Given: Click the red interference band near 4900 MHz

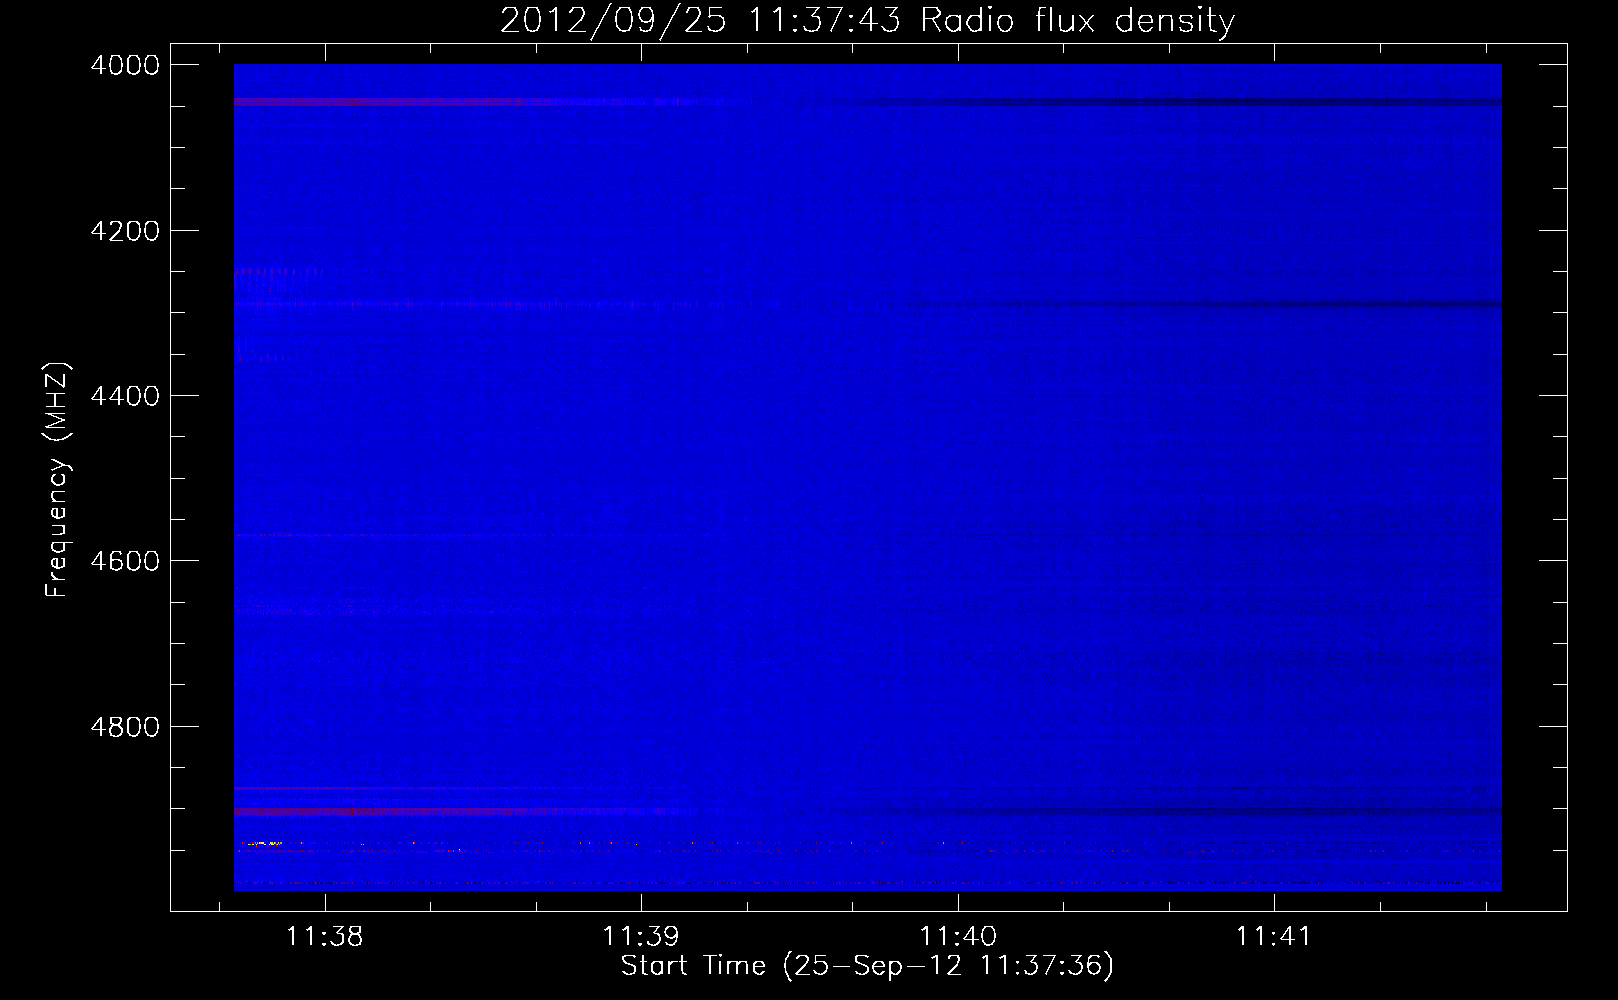Looking at the screenshot, I should [400, 811].
